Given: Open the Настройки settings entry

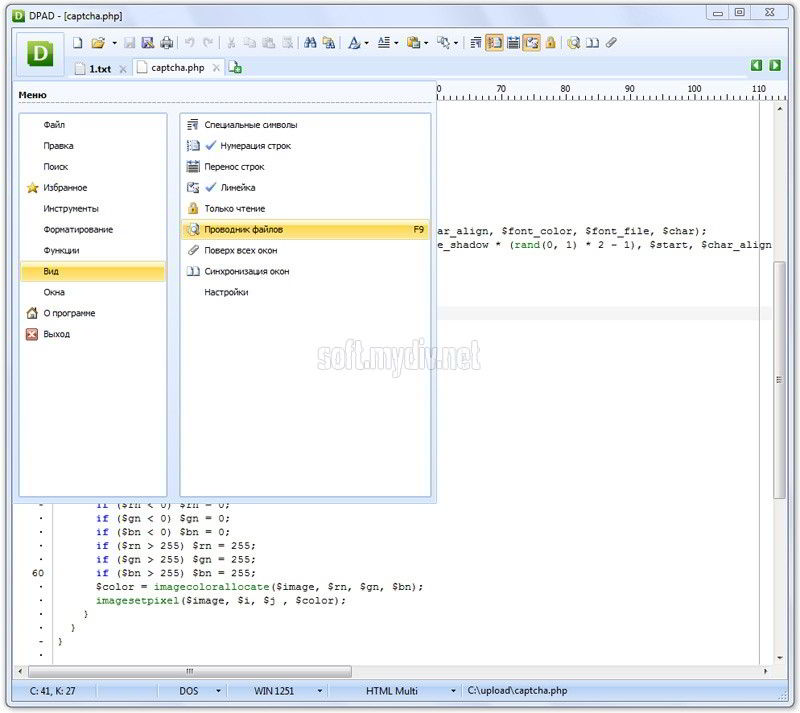Looking at the screenshot, I should pyautogui.click(x=226, y=293).
